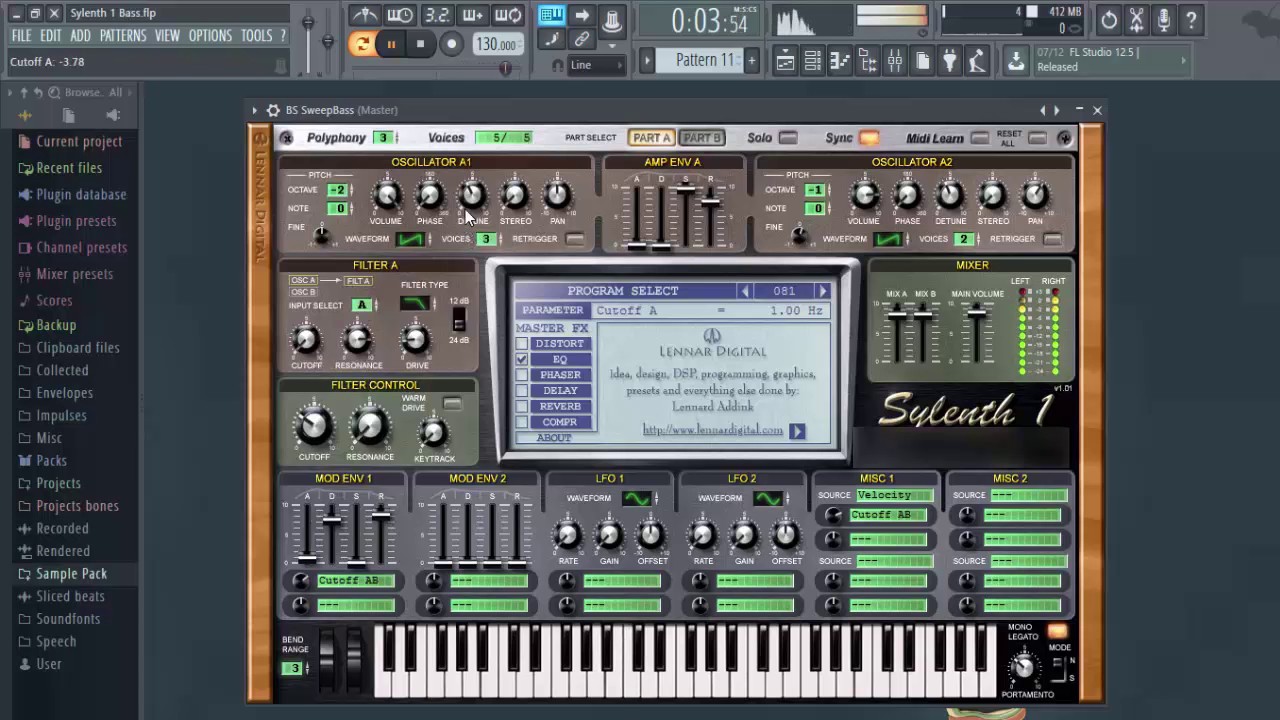Click the ABOUT button in display
The height and width of the screenshot is (720, 1280).
pyautogui.click(x=554, y=438)
